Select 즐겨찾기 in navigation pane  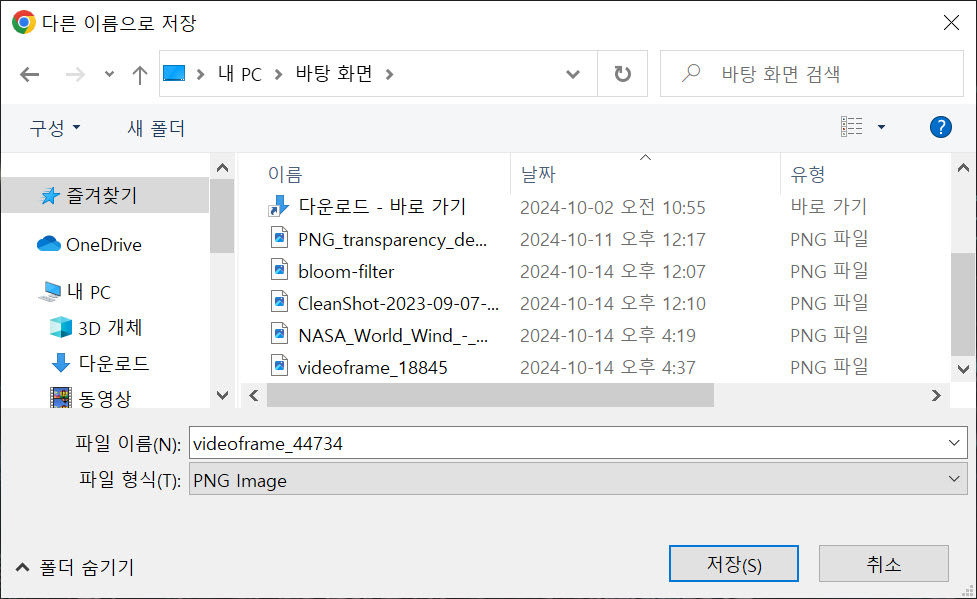tap(105, 195)
